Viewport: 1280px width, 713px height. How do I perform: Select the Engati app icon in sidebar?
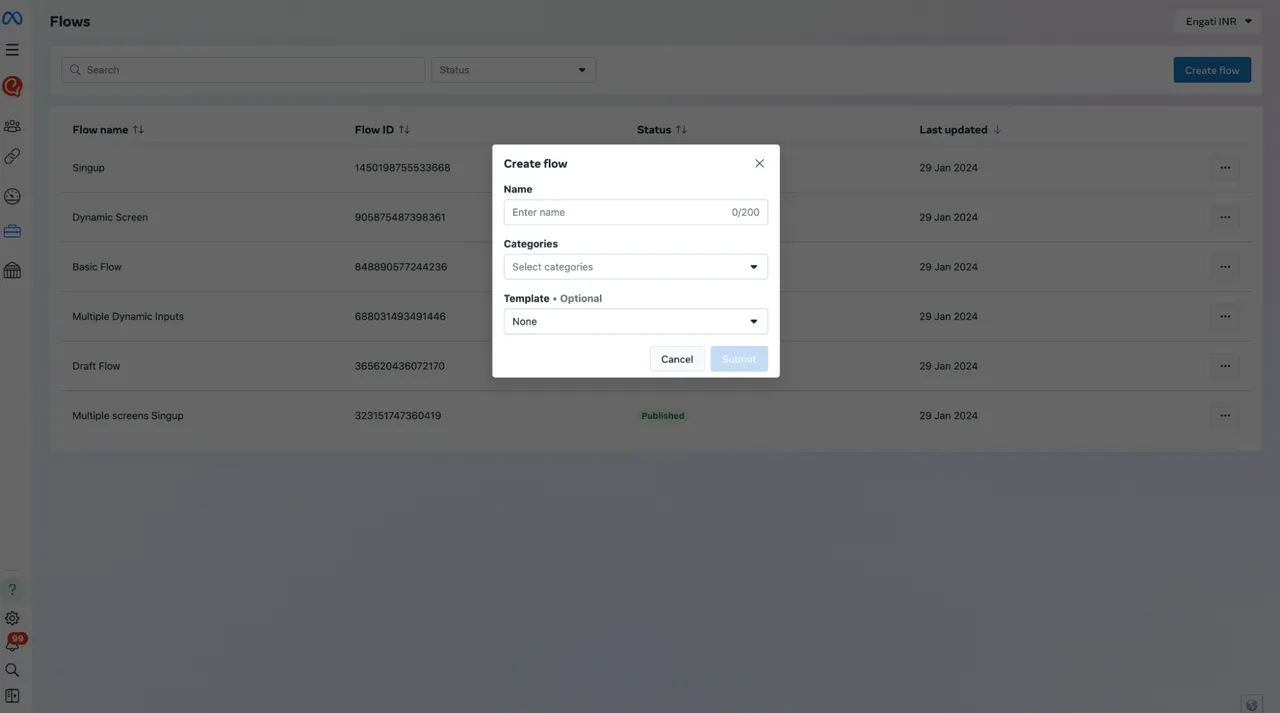tap(12, 86)
